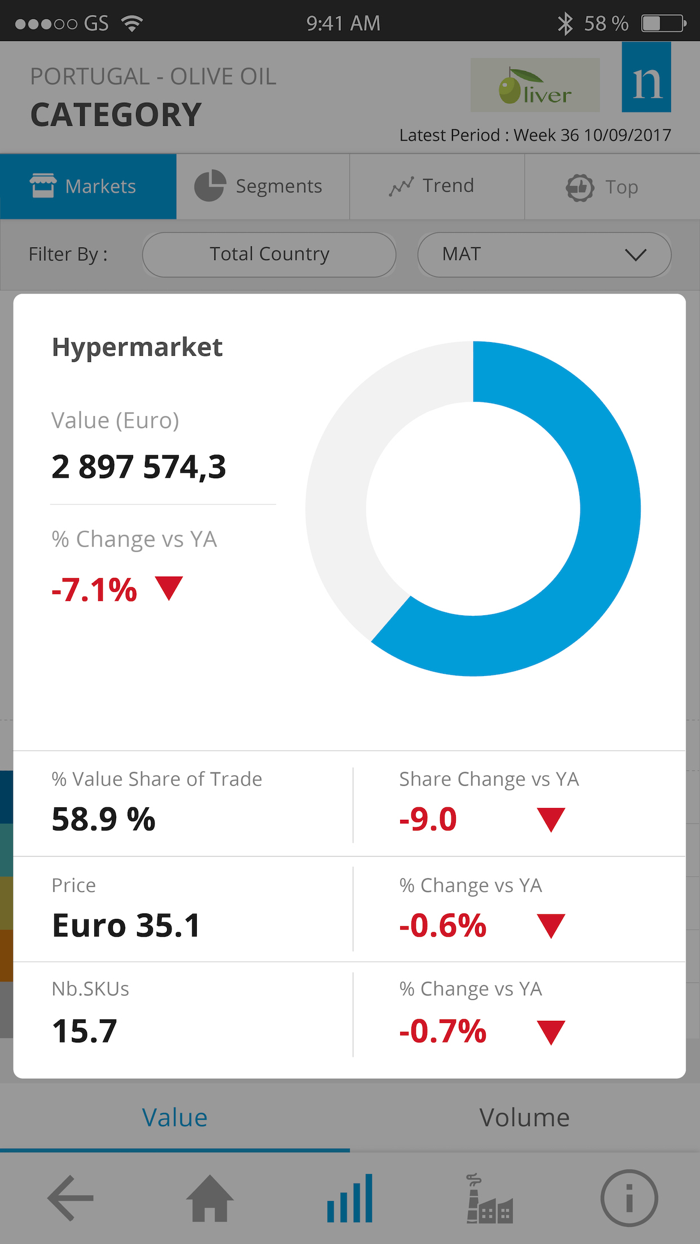This screenshot has width=700, height=1244.
Task: Select the Top badge icon
Action: [x=580, y=186]
